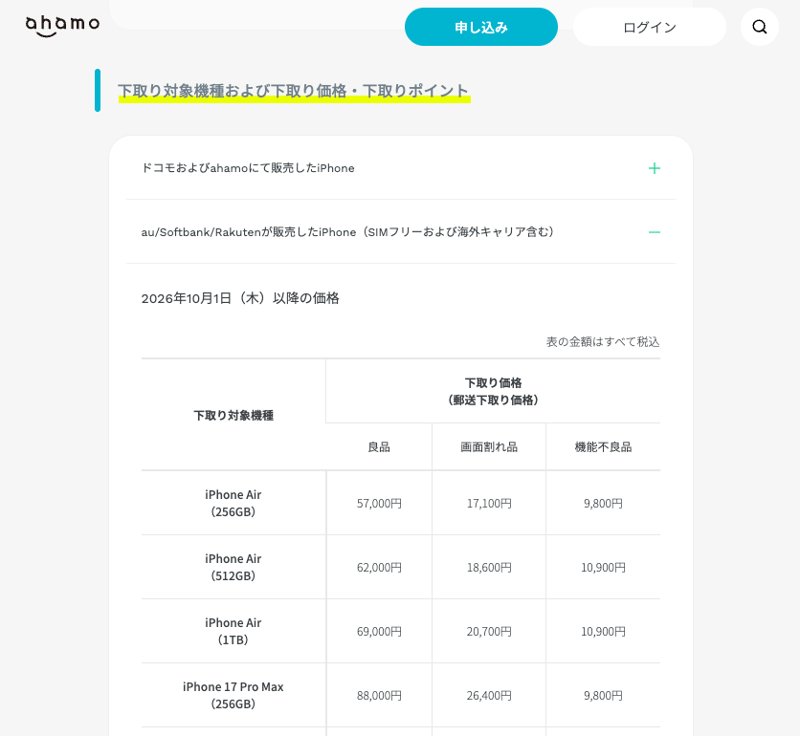
Task: Click the iPhone Air (1TB) row label
Action: point(233,631)
